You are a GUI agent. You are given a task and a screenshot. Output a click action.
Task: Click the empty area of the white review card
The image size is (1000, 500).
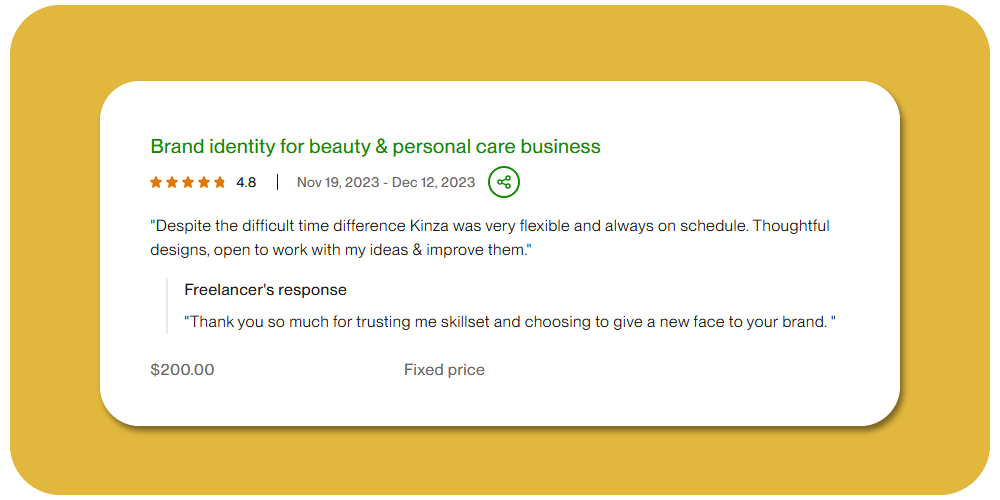[x=700, y=380]
